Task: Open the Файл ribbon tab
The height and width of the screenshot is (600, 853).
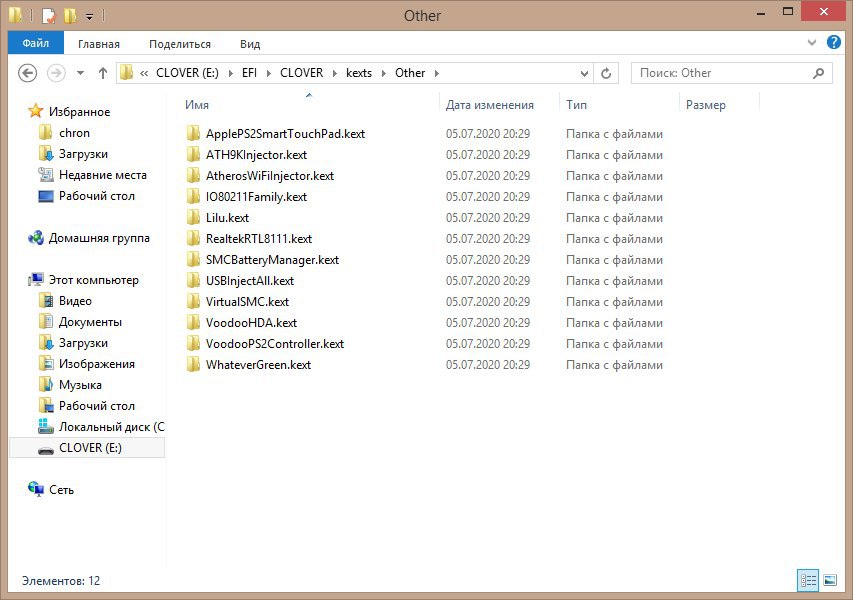Action: pyautogui.click(x=36, y=43)
